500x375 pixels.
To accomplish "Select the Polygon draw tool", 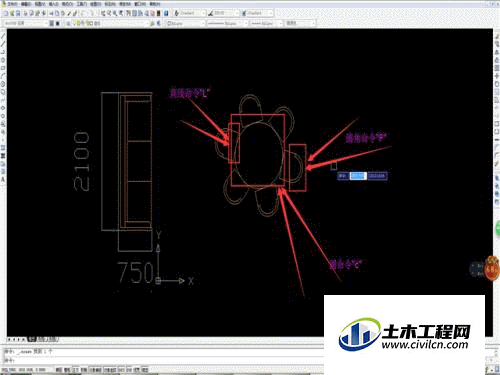I will click(3, 60).
